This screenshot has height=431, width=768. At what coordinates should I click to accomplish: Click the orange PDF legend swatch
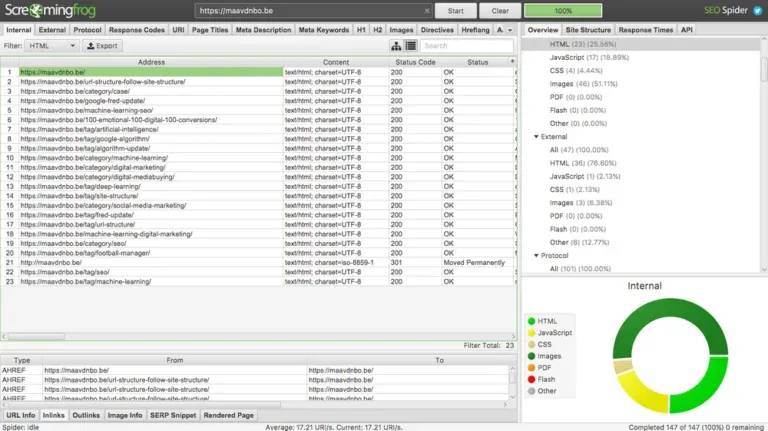tap(531, 368)
